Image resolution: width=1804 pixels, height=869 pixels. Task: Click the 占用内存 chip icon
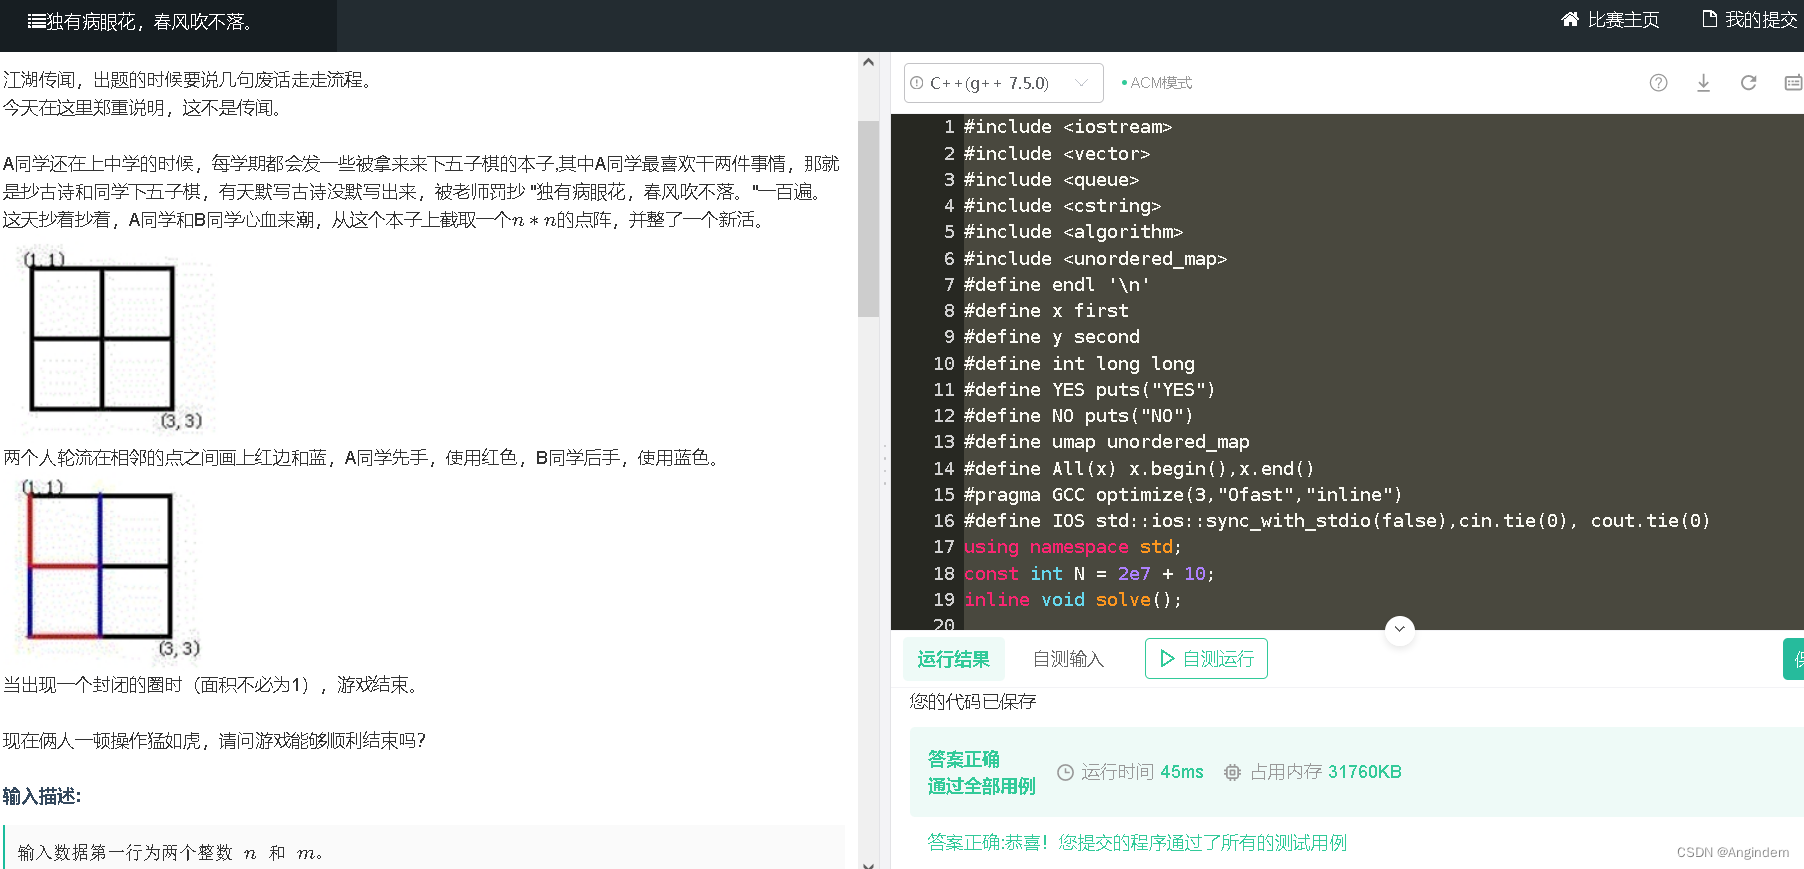pyautogui.click(x=1232, y=772)
